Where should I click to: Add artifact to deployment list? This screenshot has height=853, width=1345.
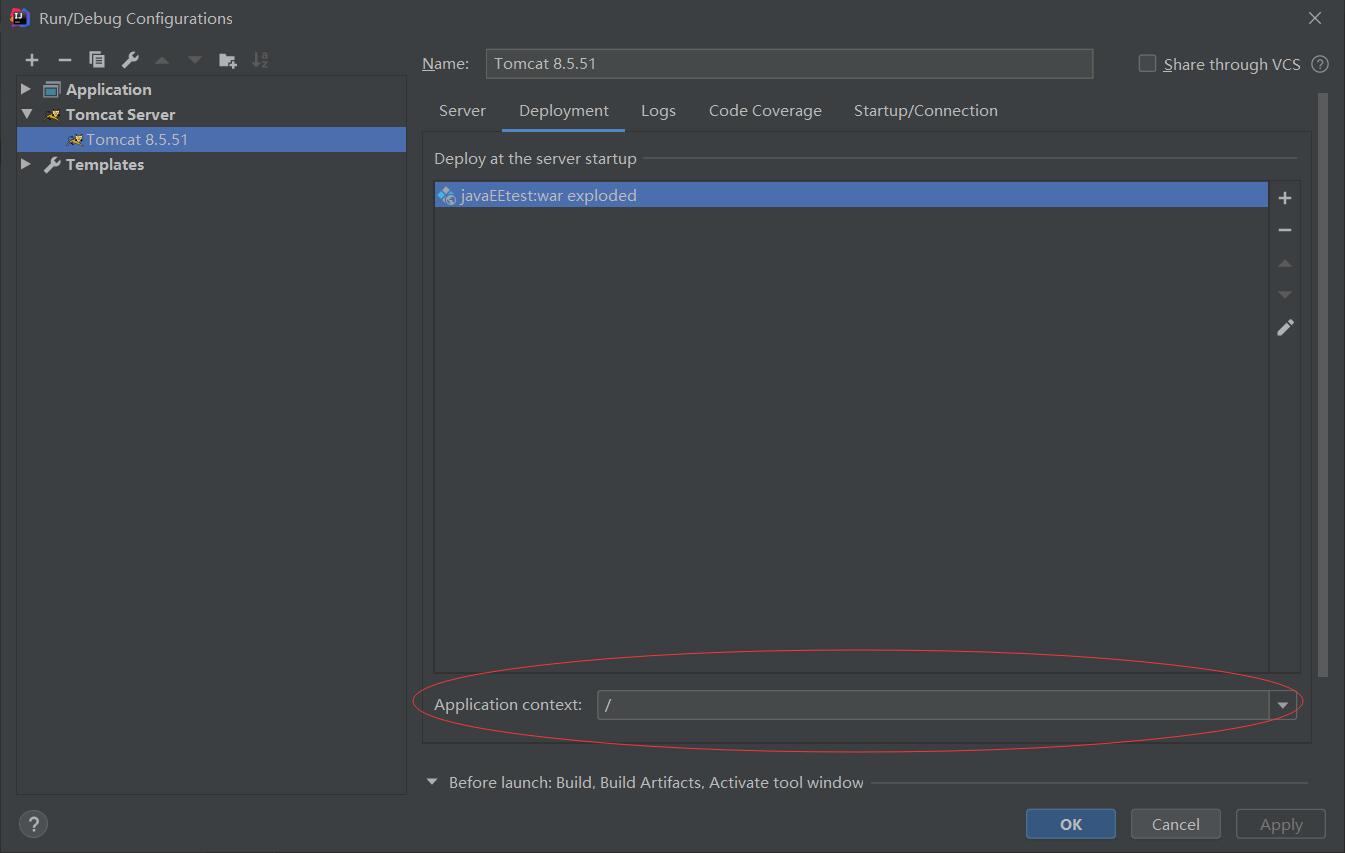tap(1285, 198)
